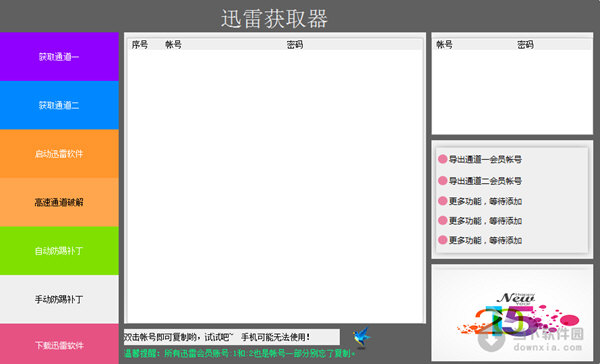This screenshot has width=600, height=364.
Task: Click the 双击帐号即可复制 hint field
Action: click(232, 337)
